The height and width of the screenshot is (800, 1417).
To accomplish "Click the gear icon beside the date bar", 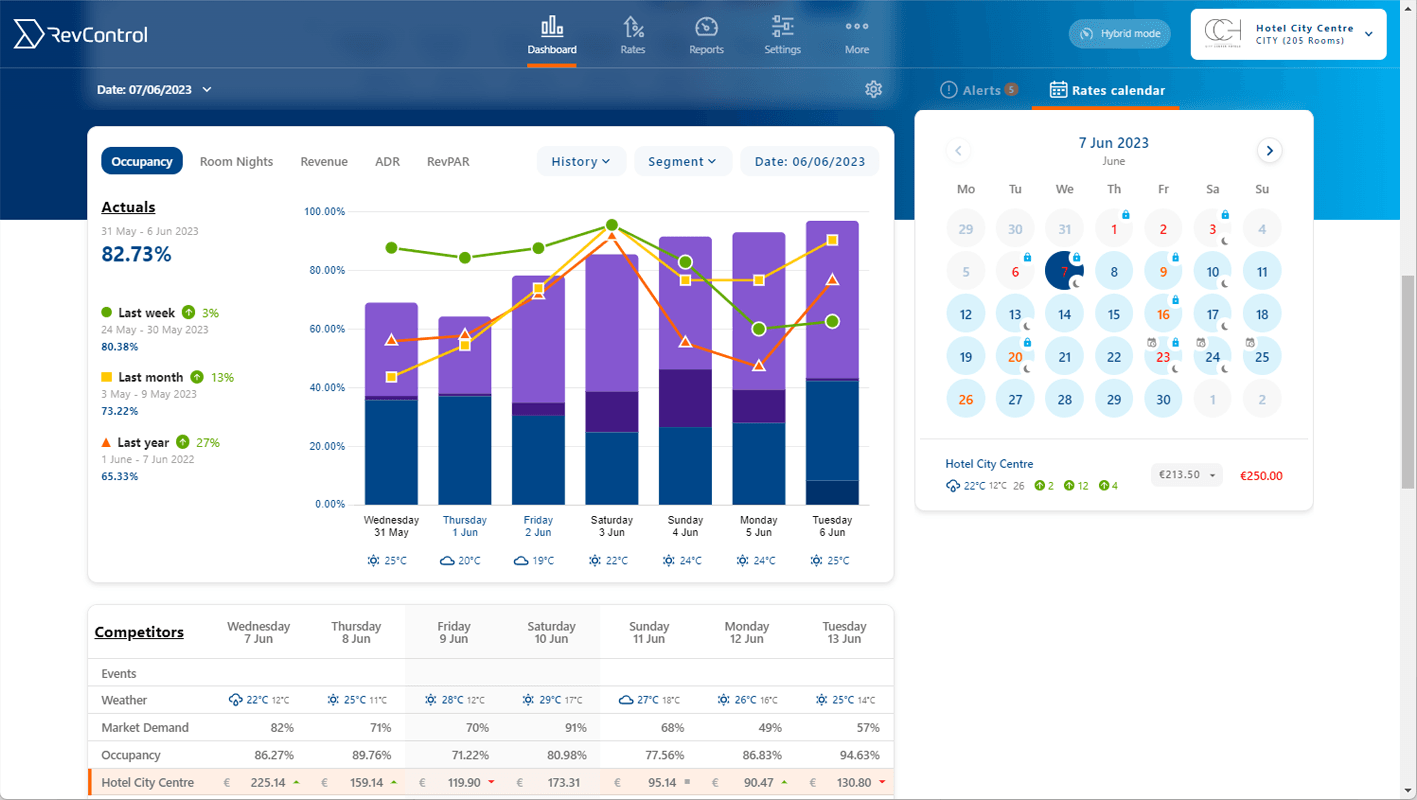I will [873, 89].
